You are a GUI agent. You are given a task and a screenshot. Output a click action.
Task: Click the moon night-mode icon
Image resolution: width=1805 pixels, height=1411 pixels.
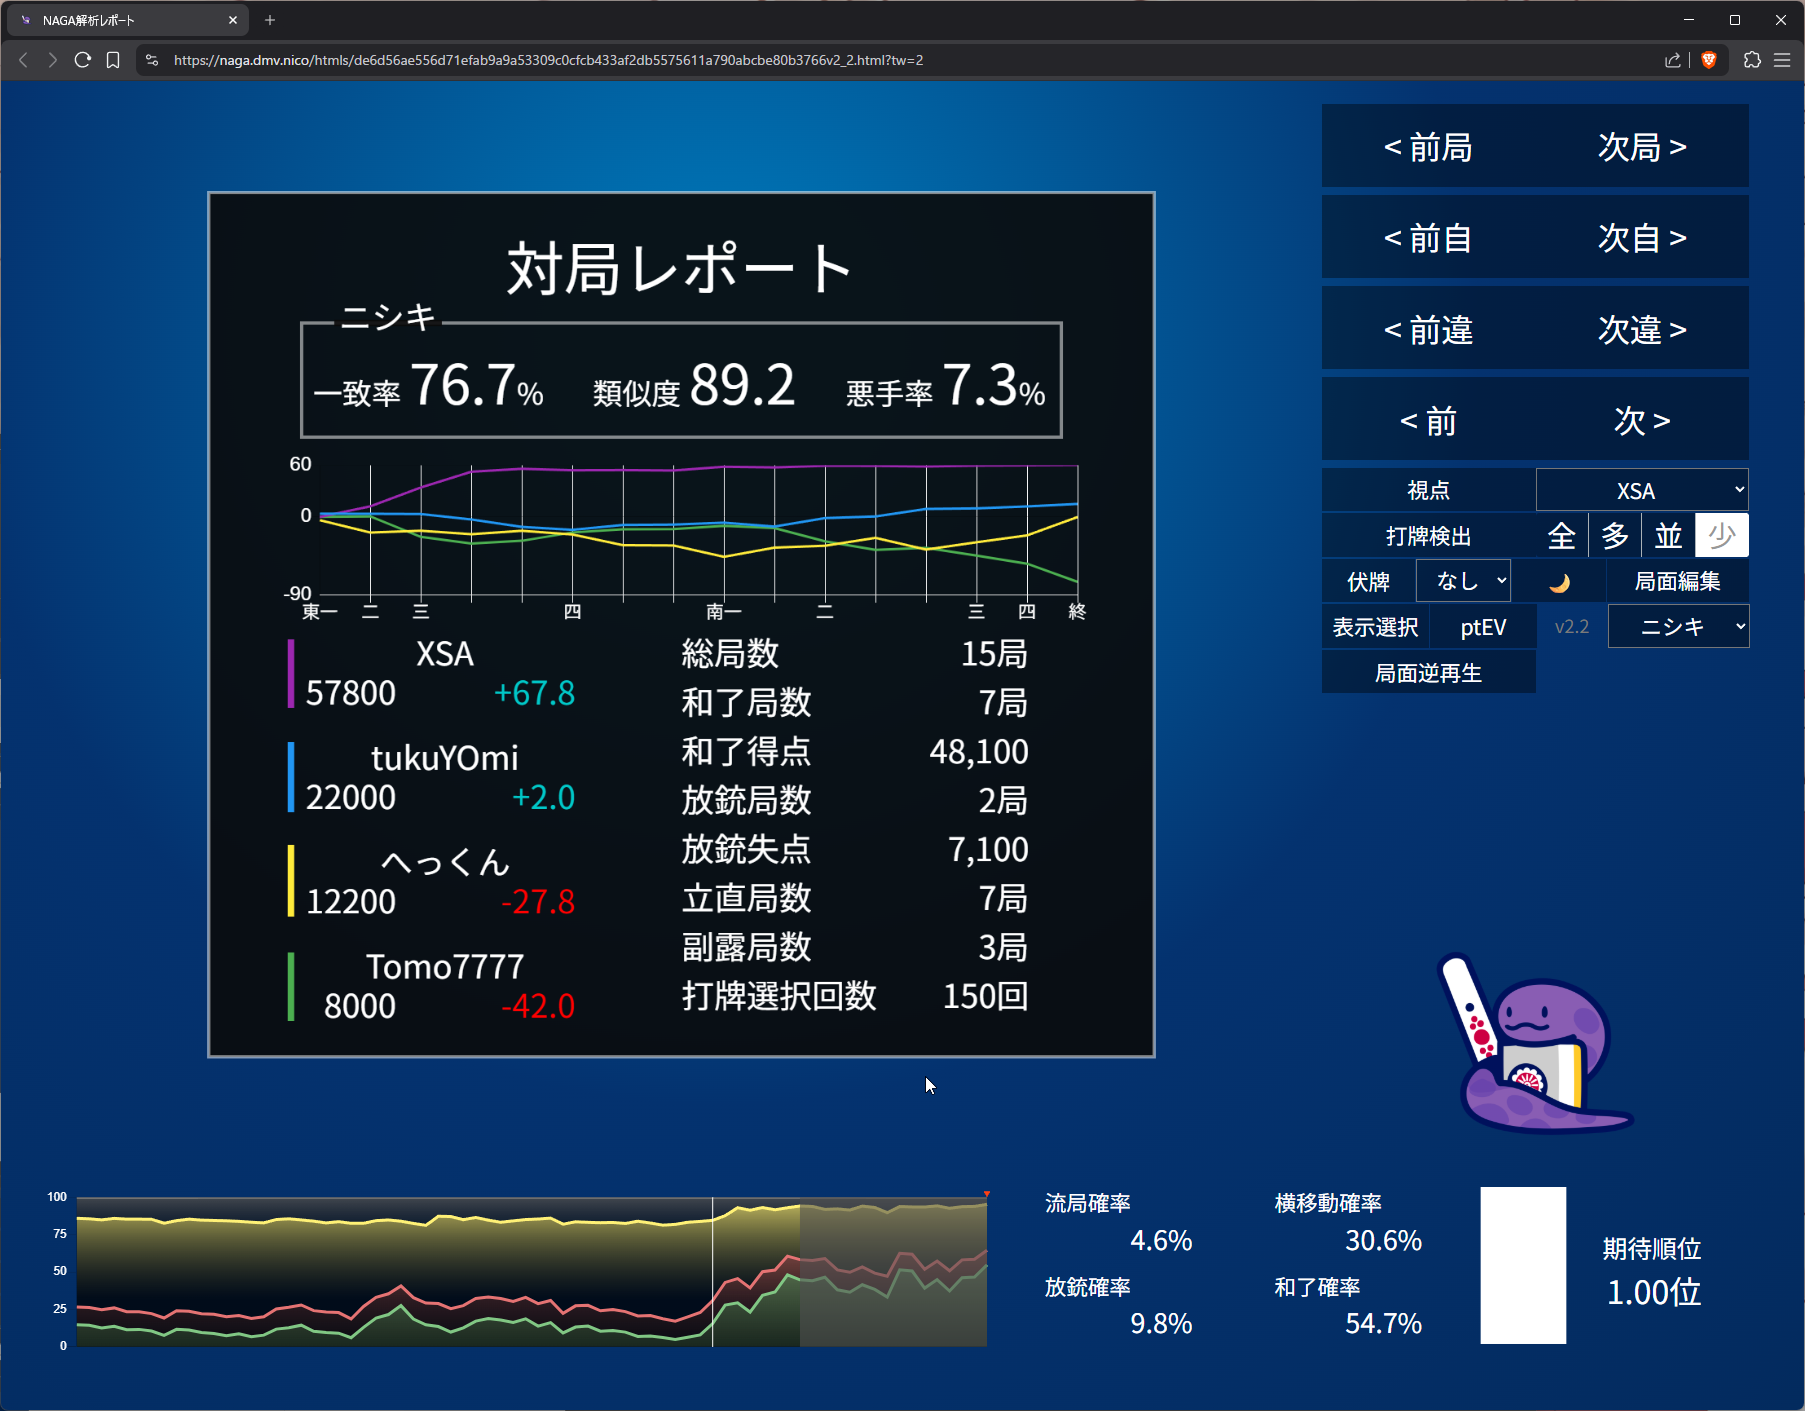1559,583
